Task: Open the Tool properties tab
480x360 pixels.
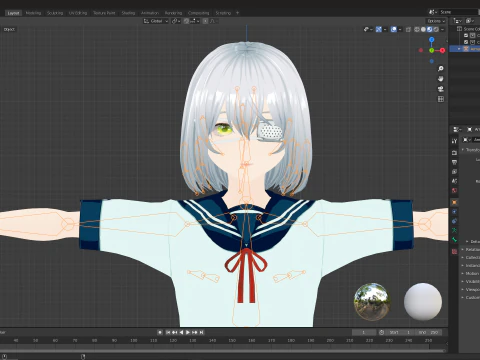Action: click(x=454, y=141)
